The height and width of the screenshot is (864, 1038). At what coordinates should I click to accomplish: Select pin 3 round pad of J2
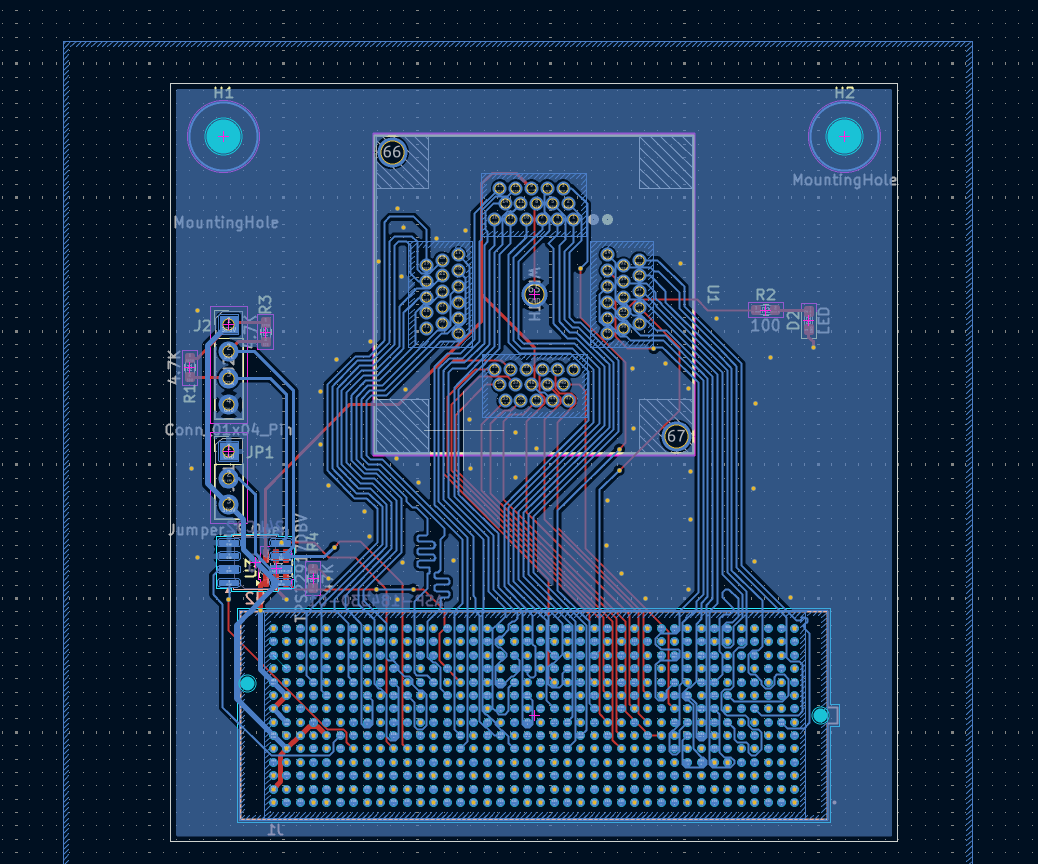[228, 378]
